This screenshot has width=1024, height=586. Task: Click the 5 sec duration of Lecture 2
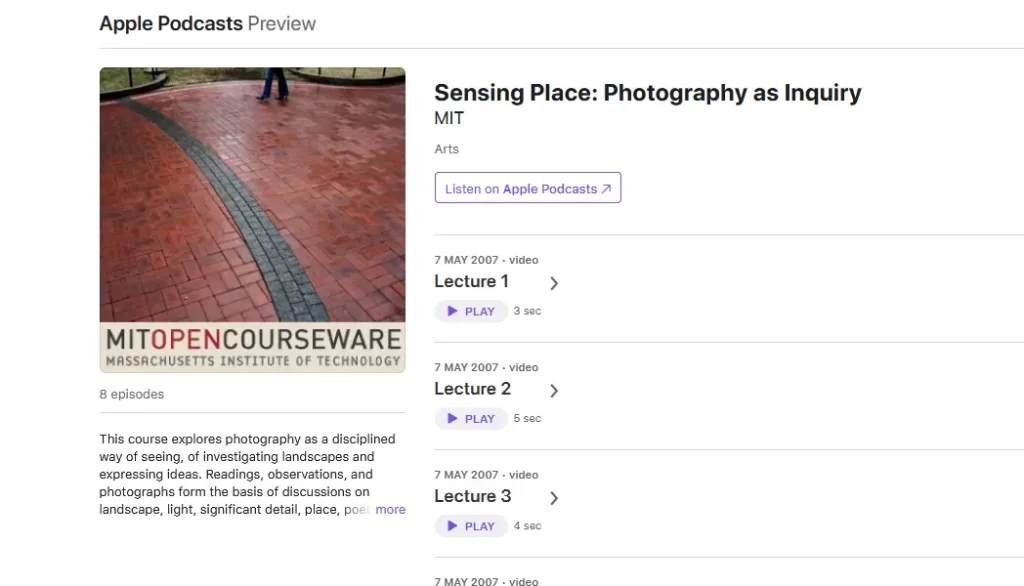pos(527,418)
